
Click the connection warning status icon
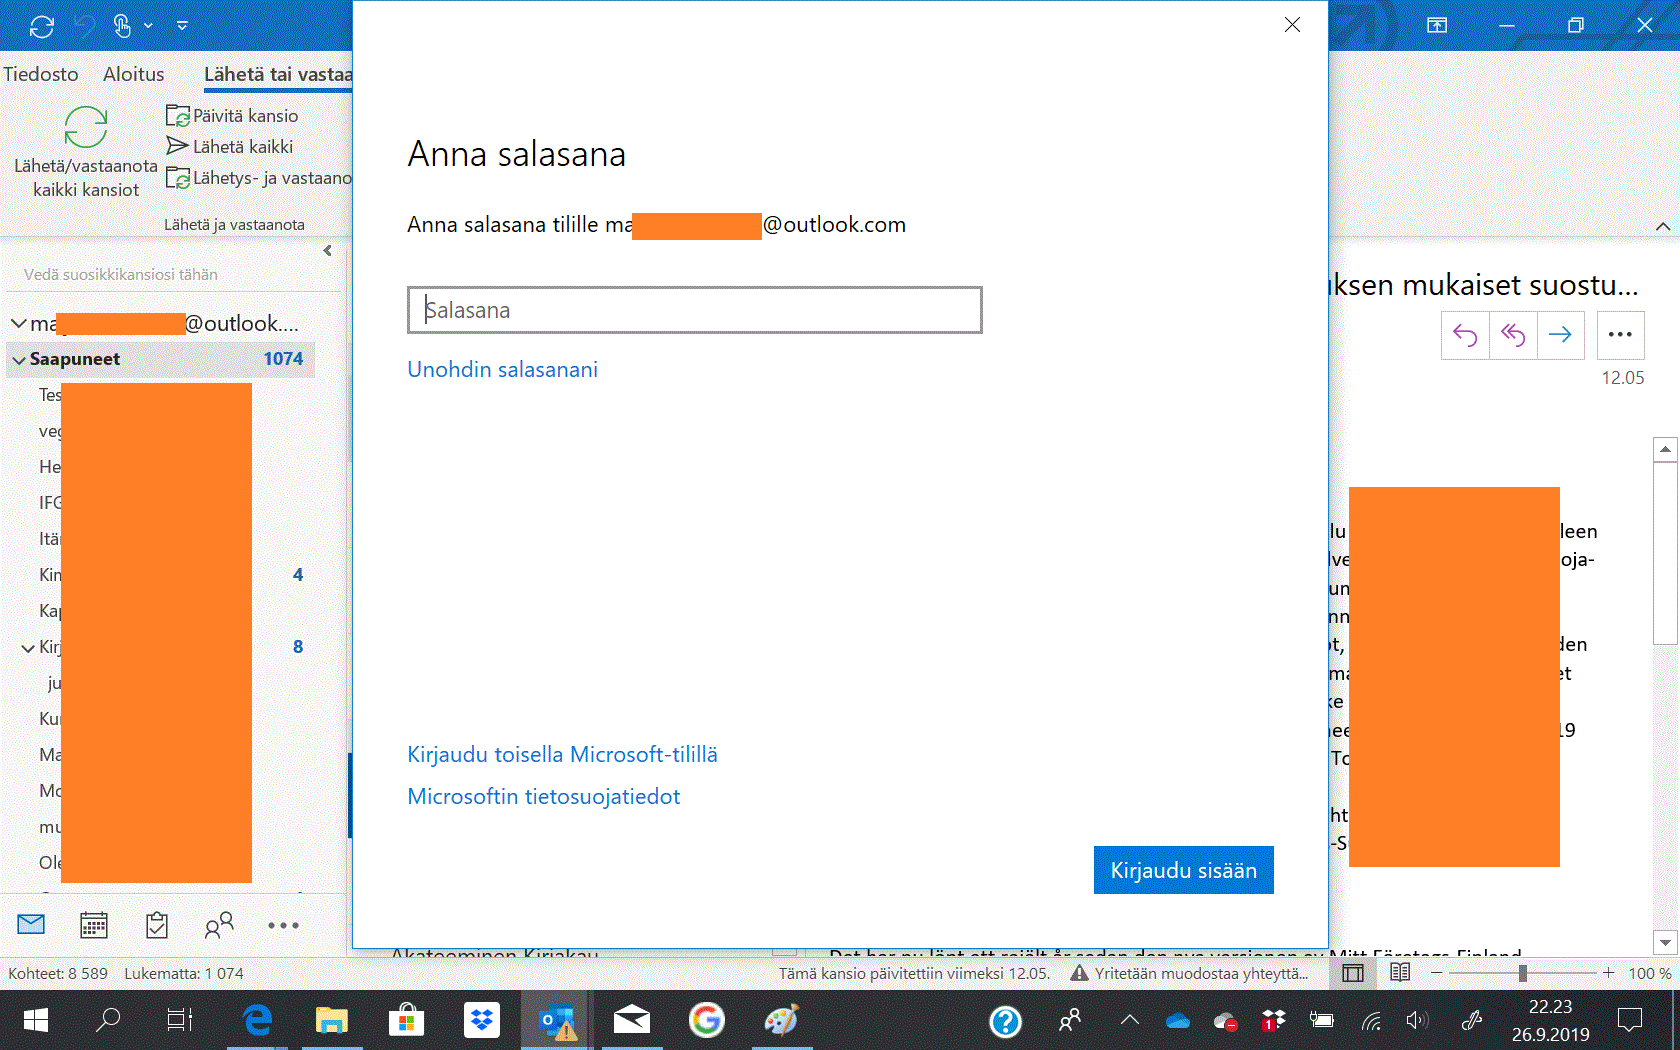(x=1079, y=973)
